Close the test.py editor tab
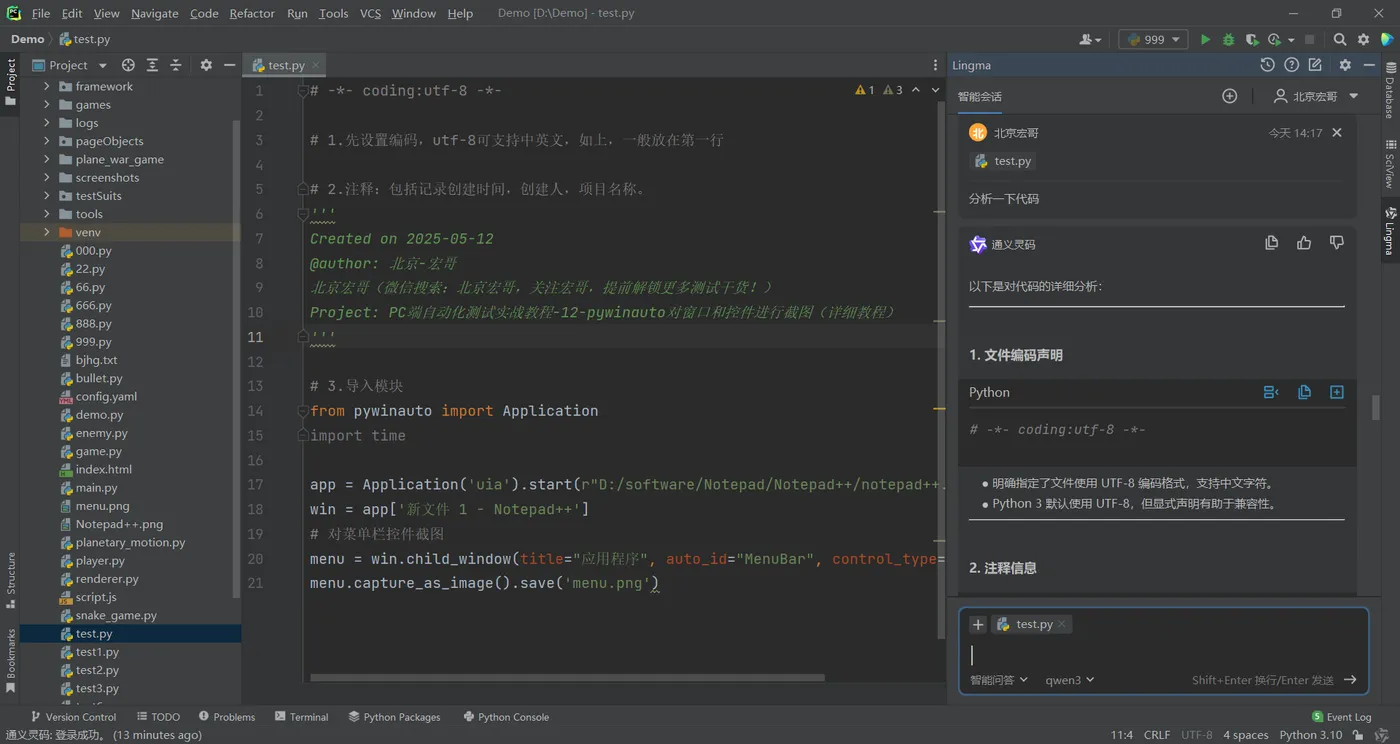This screenshot has width=1400, height=744. 316,65
